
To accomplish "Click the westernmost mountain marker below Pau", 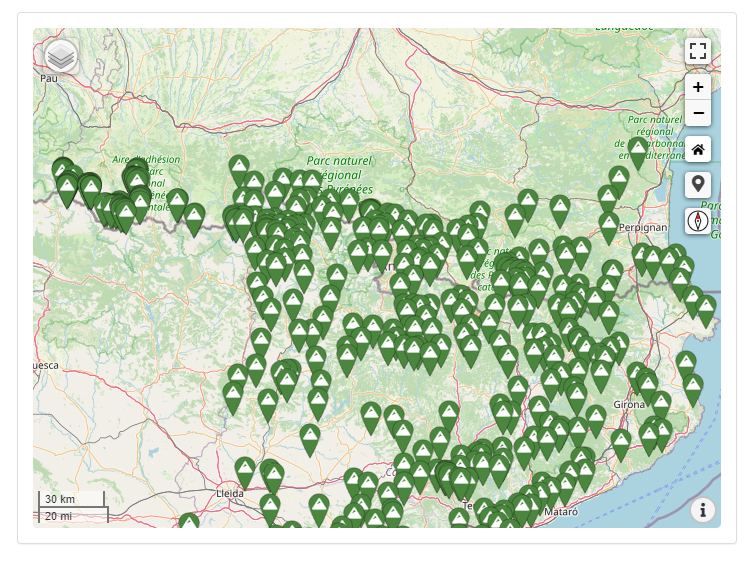I will (x=63, y=171).
